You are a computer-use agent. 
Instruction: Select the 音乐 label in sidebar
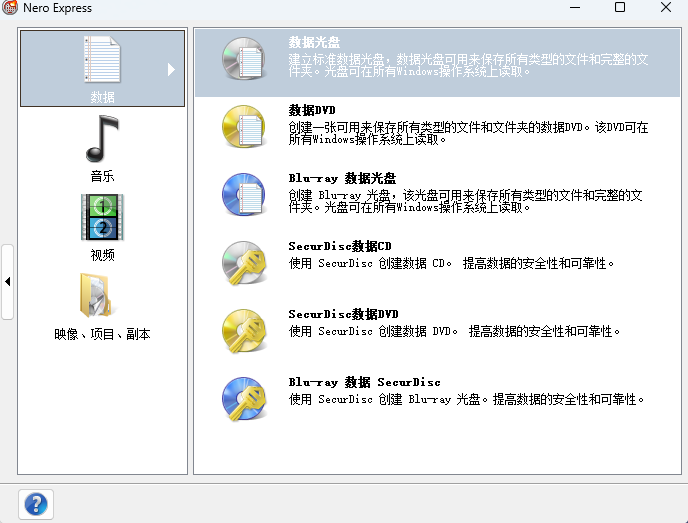[102, 176]
